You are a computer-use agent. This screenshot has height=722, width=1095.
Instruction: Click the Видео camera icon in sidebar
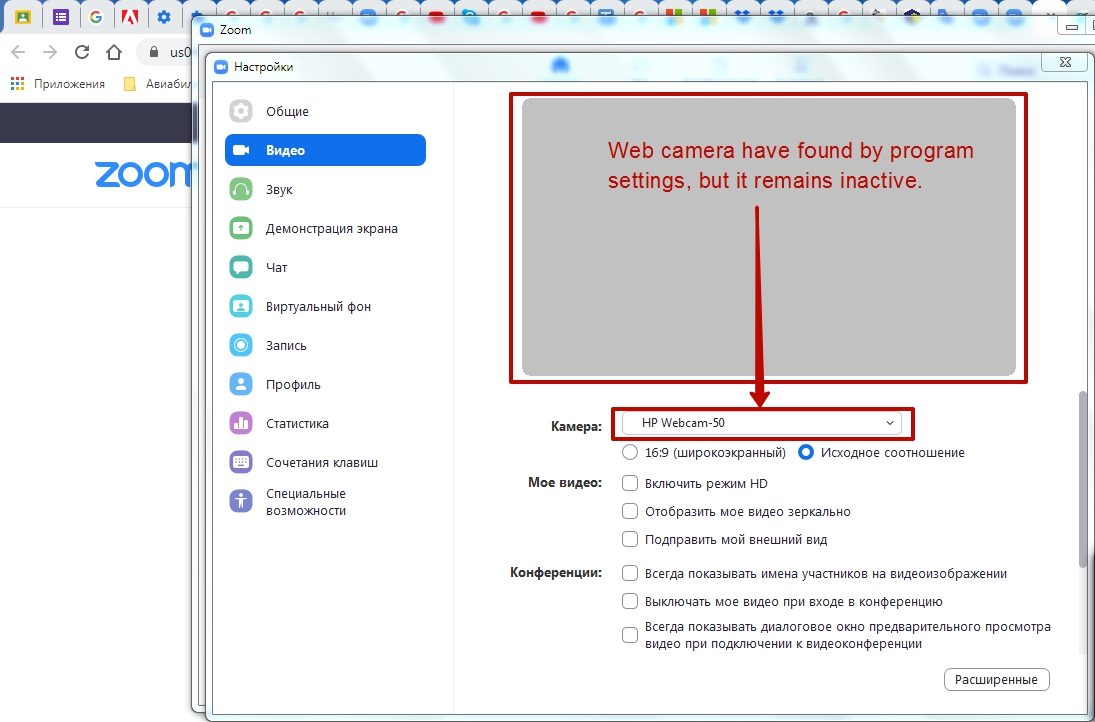(241, 150)
